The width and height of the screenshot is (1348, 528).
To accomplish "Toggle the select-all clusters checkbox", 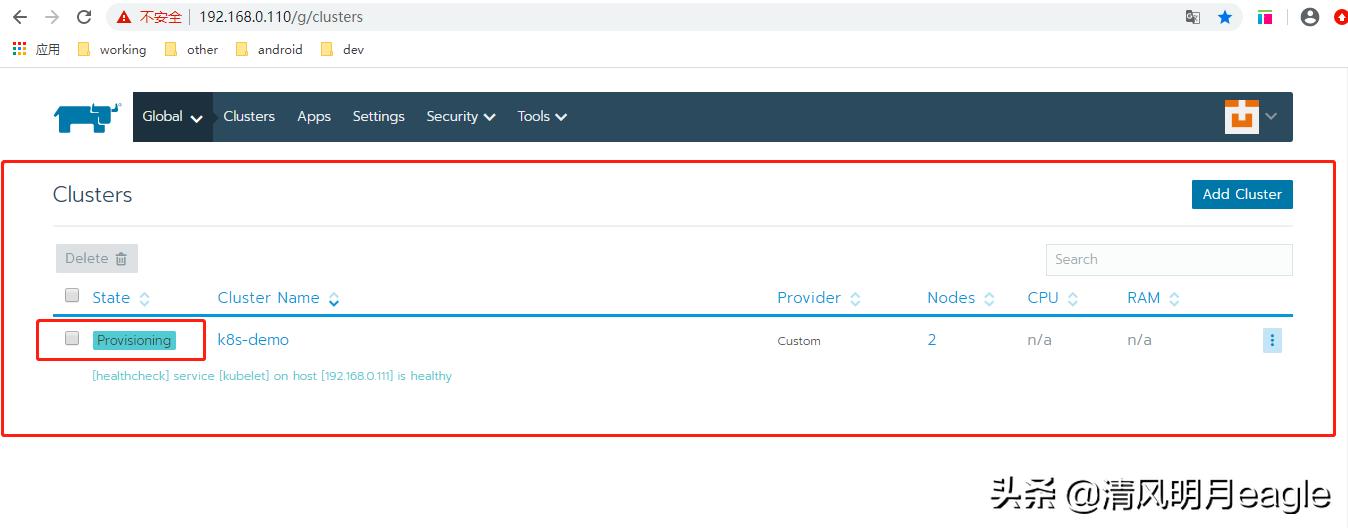I will tap(72, 295).
